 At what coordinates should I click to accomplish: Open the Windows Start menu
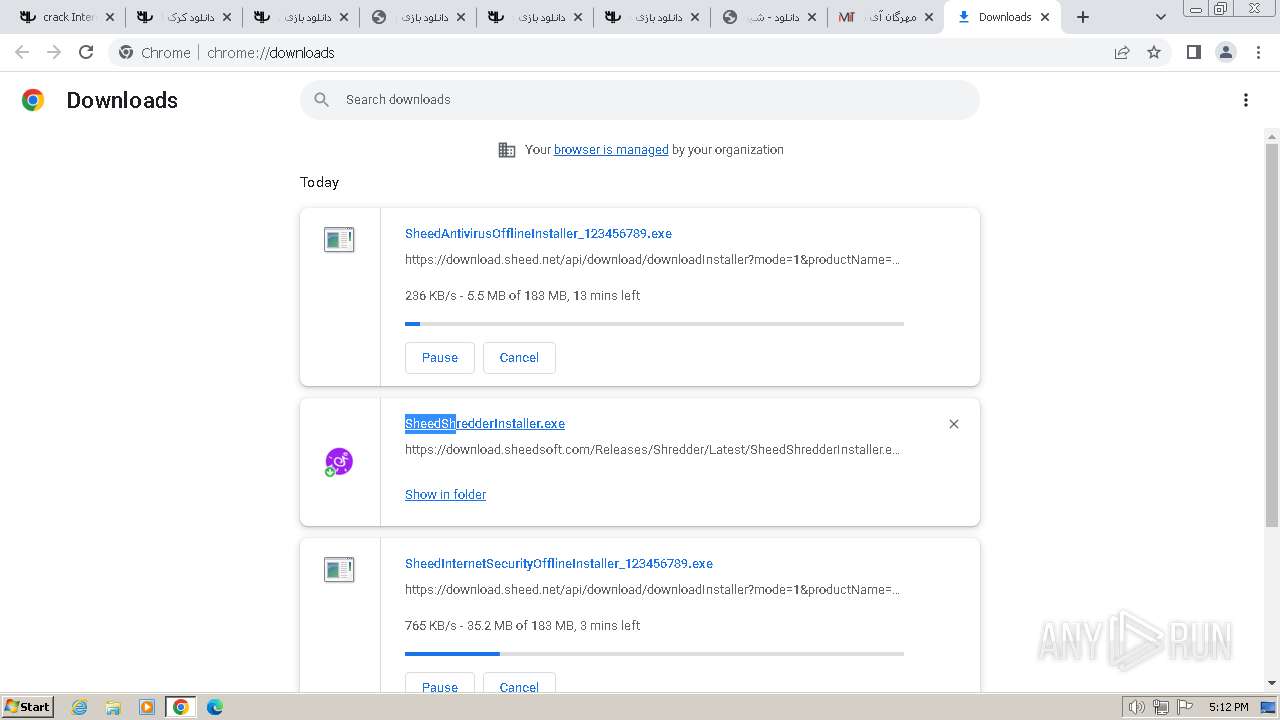pyautogui.click(x=28, y=707)
